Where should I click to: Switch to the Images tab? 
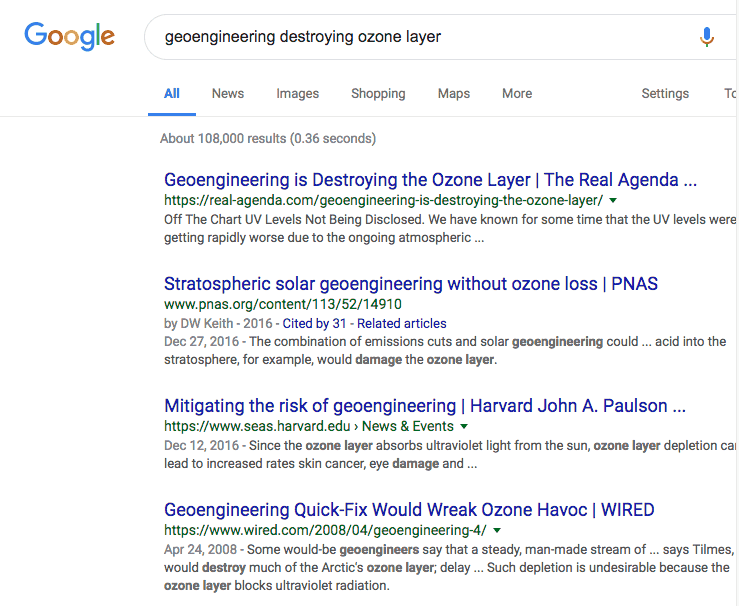click(297, 93)
